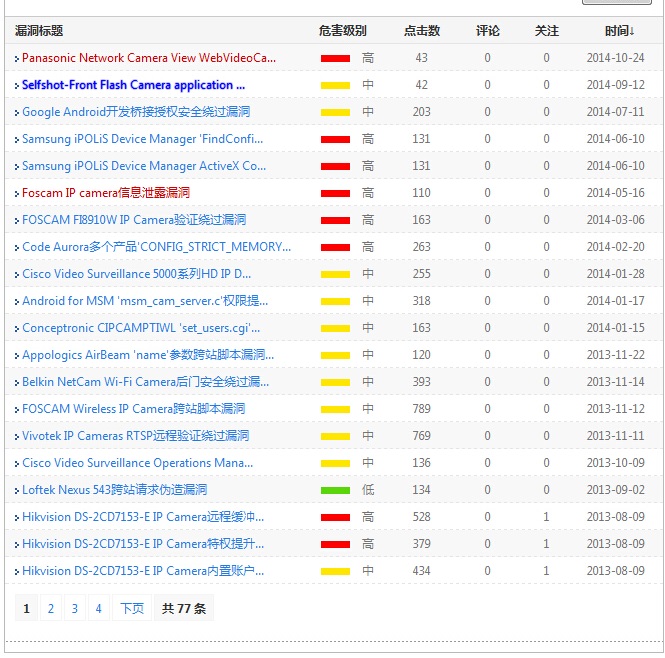Viewport: 665px width, 658px height.
Task: Open Cisco Video Surveillance Operations Mana... link
Action: coord(137,463)
